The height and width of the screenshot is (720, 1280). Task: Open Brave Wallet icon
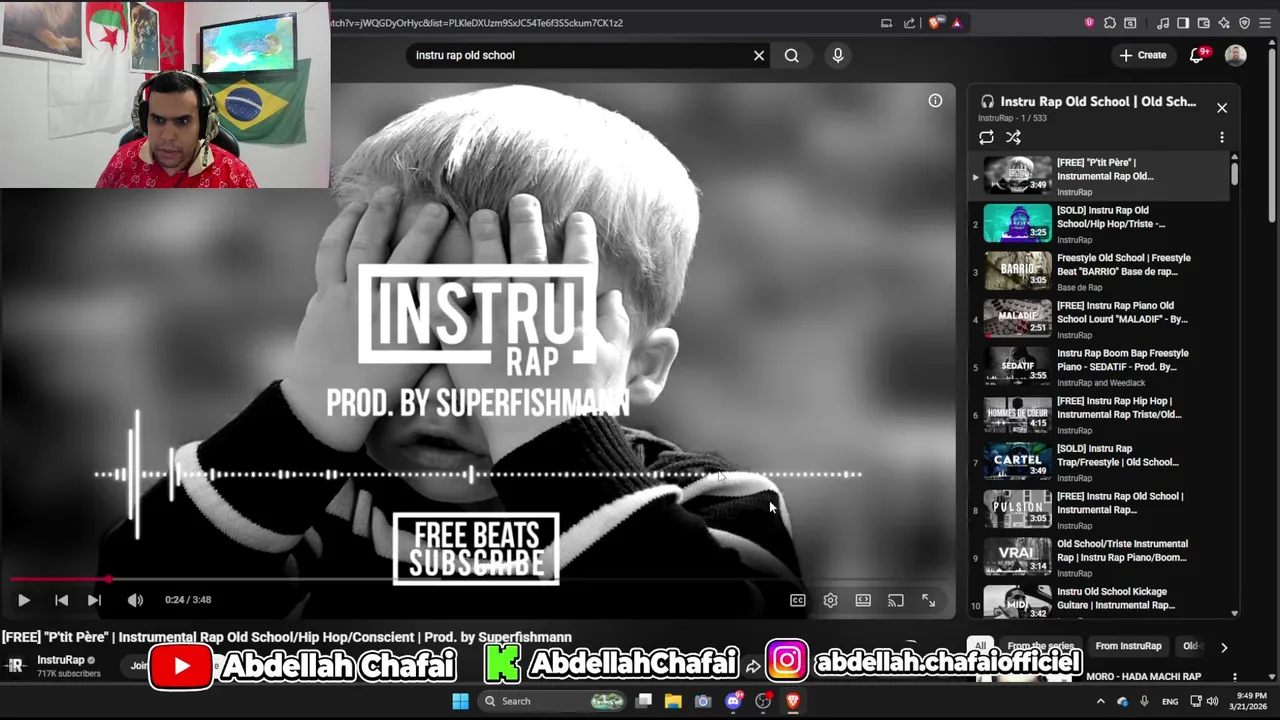[x=1204, y=23]
